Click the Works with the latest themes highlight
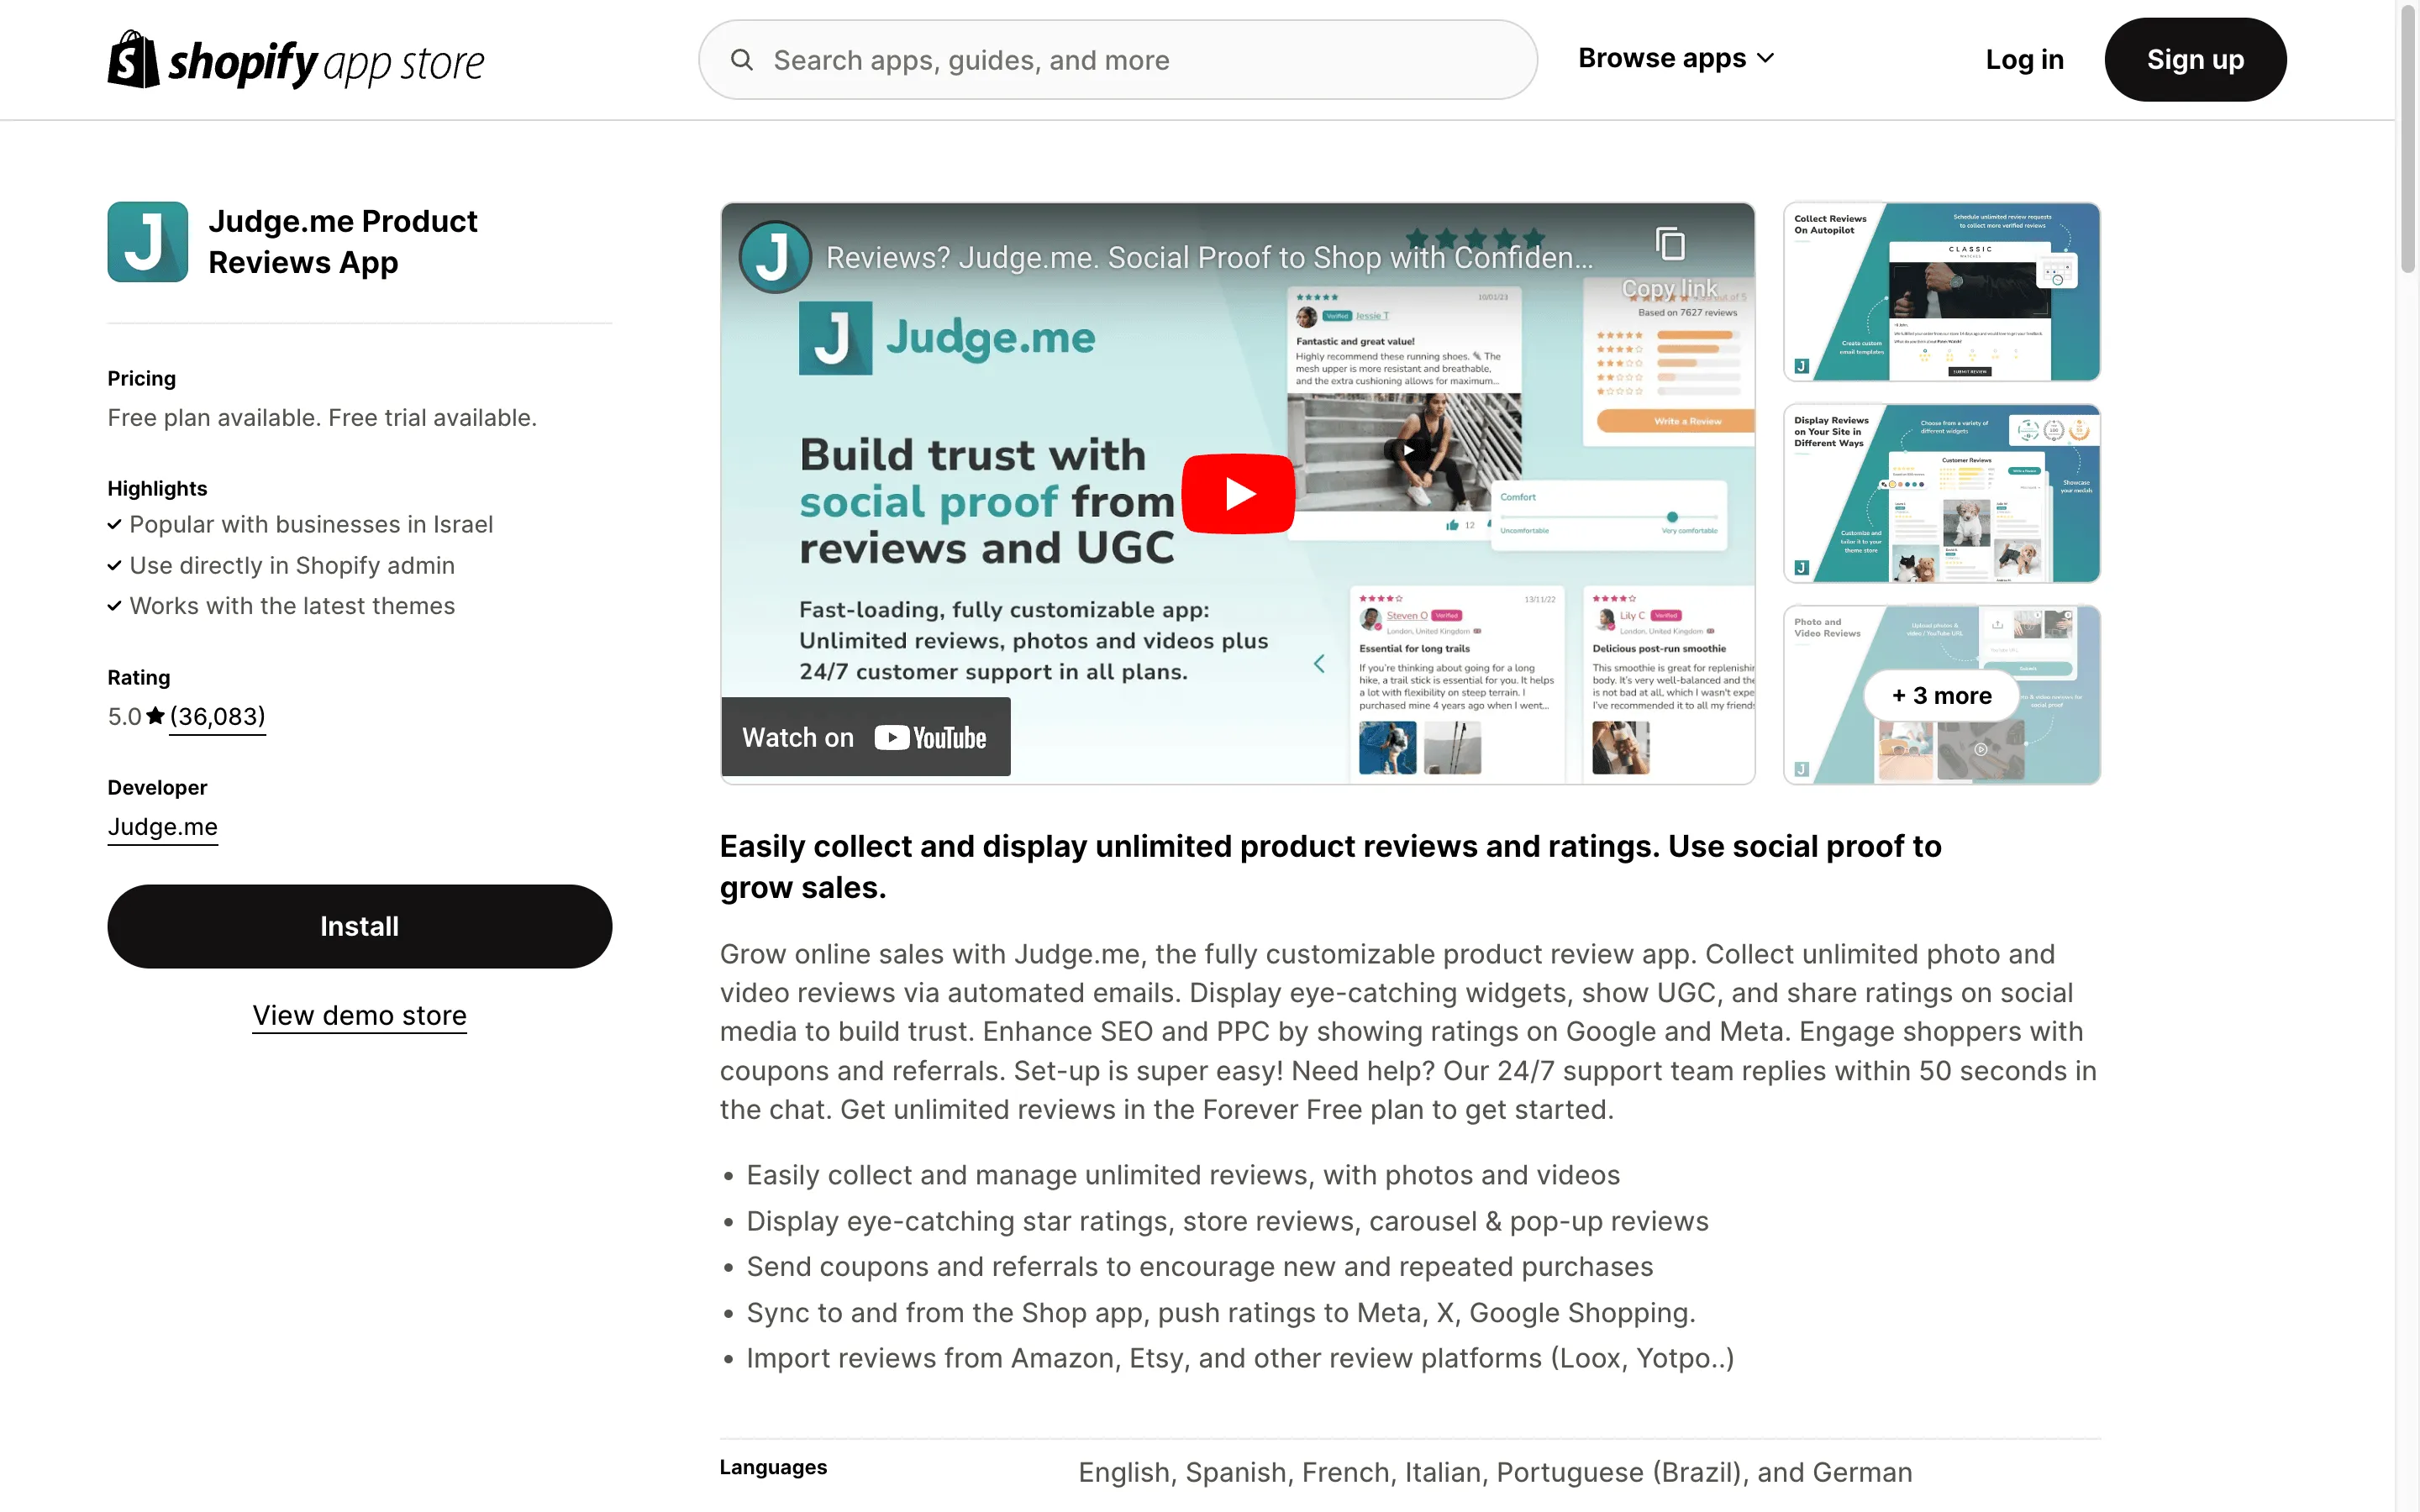 click(x=292, y=606)
